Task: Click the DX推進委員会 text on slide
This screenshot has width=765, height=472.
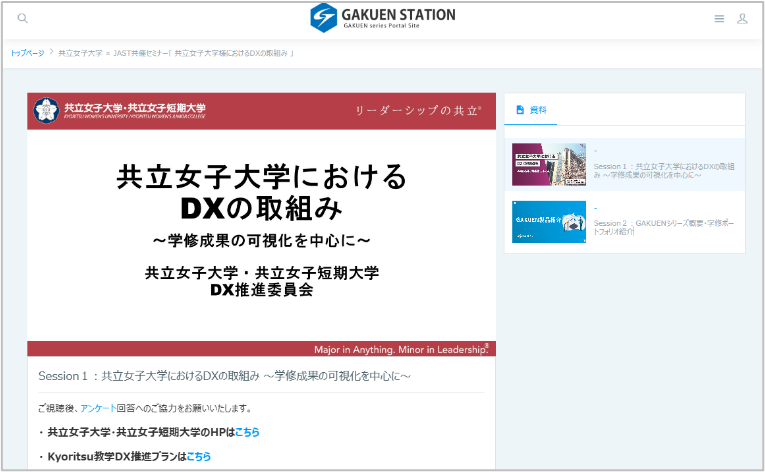Action: click(x=262, y=290)
